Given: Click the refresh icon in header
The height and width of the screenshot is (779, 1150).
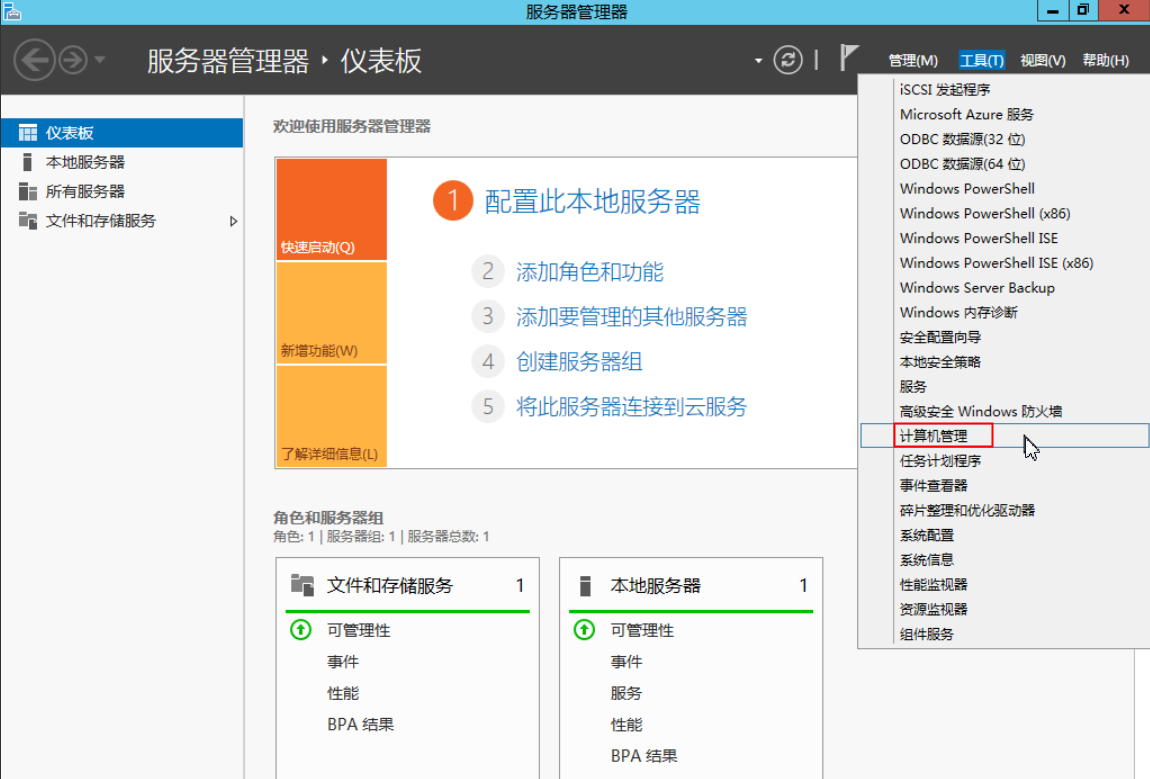Looking at the screenshot, I should [789, 60].
